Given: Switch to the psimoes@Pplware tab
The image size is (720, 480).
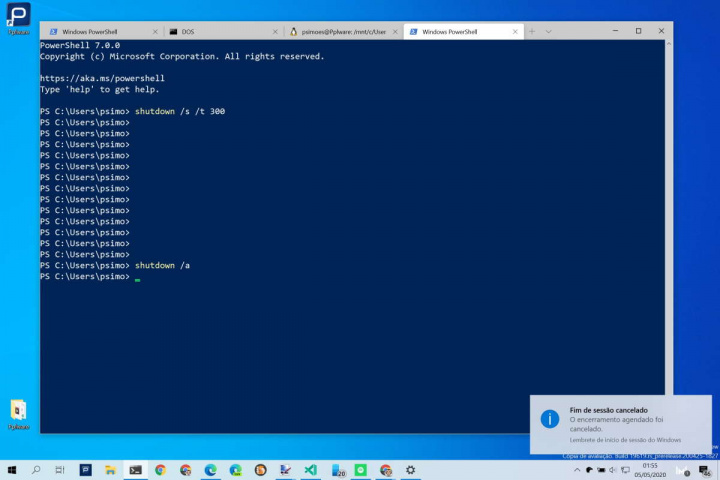Looking at the screenshot, I should [342, 31].
